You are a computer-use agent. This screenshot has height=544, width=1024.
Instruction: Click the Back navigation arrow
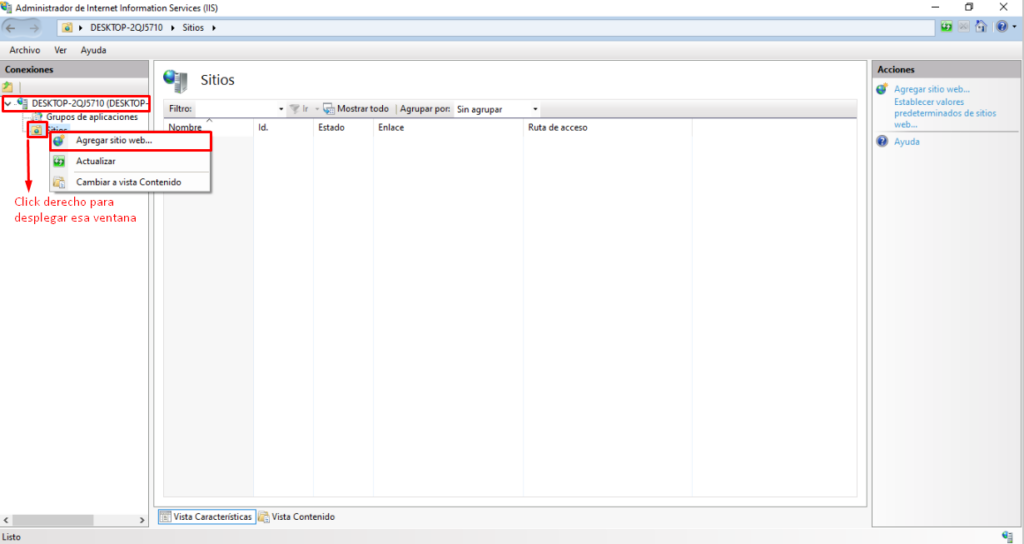pyautogui.click(x=10, y=28)
